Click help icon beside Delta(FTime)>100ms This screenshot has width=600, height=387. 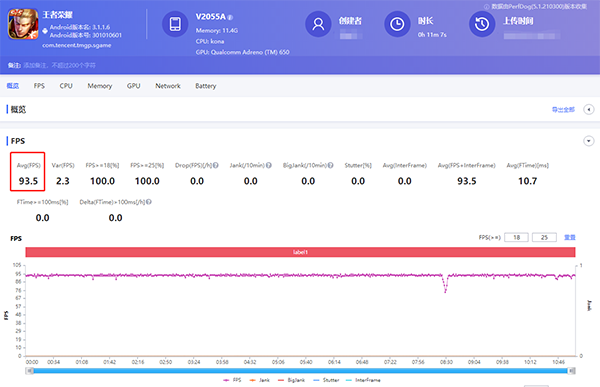tap(149, 202)
